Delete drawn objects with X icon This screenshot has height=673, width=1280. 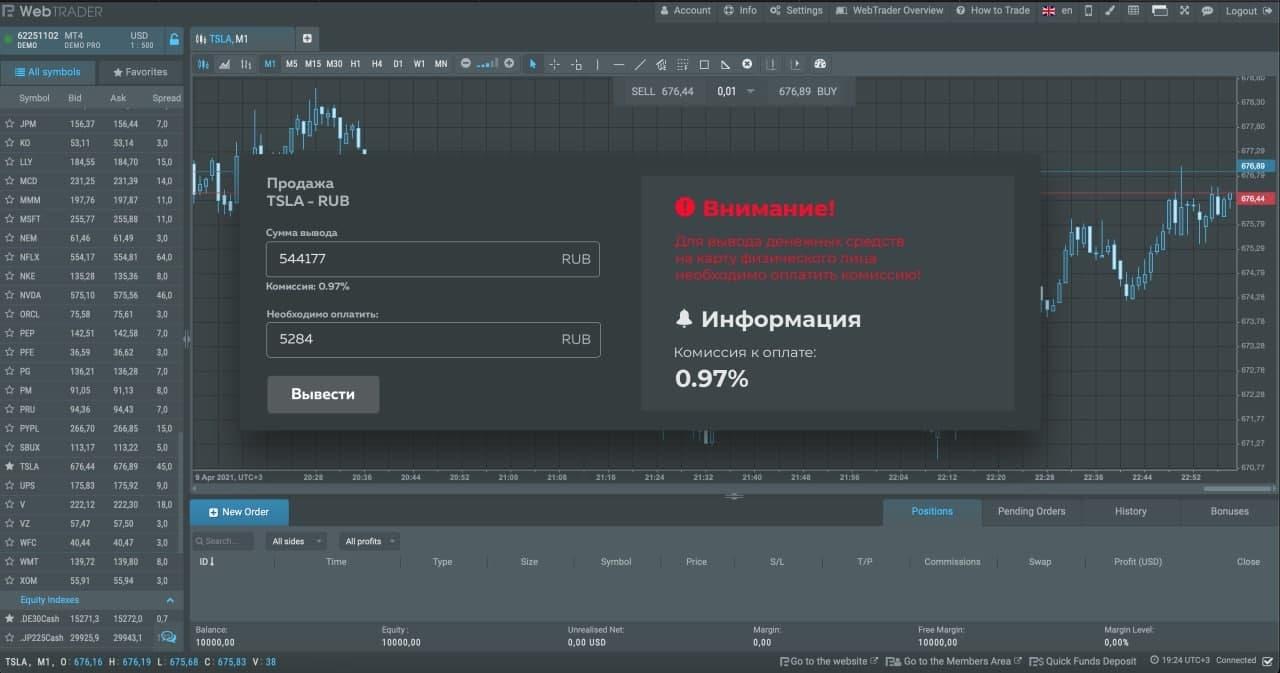click(747, 64)
